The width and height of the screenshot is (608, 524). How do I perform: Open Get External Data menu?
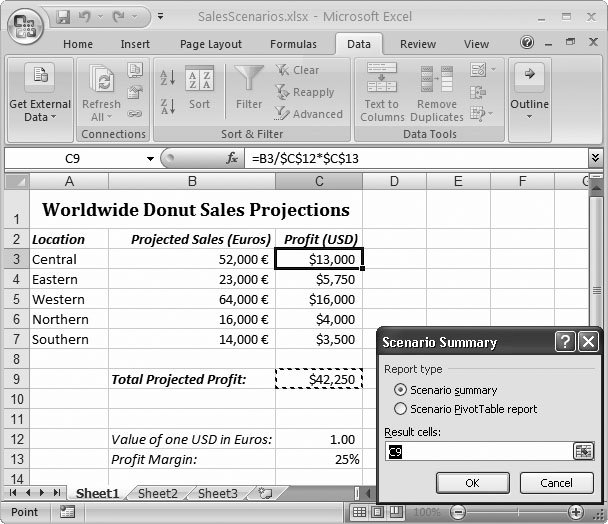(40, 93)
